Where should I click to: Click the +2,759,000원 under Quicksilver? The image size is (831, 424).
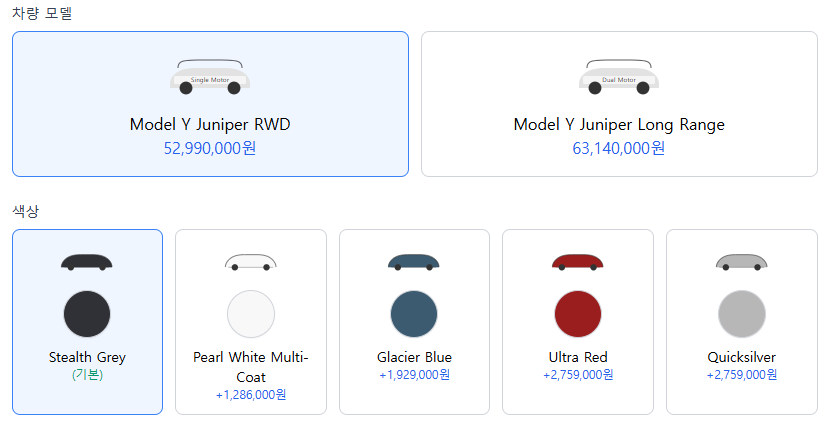tap(741, 375)
